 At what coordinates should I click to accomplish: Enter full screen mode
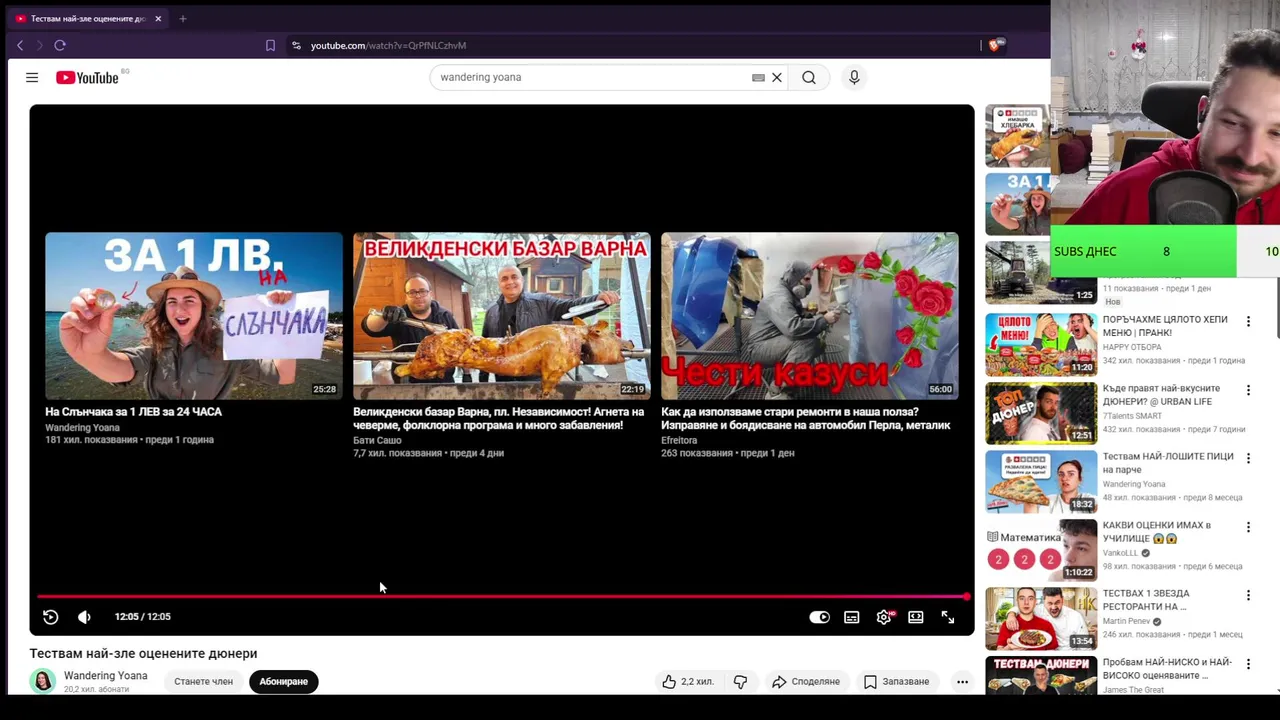coord(948,617)
